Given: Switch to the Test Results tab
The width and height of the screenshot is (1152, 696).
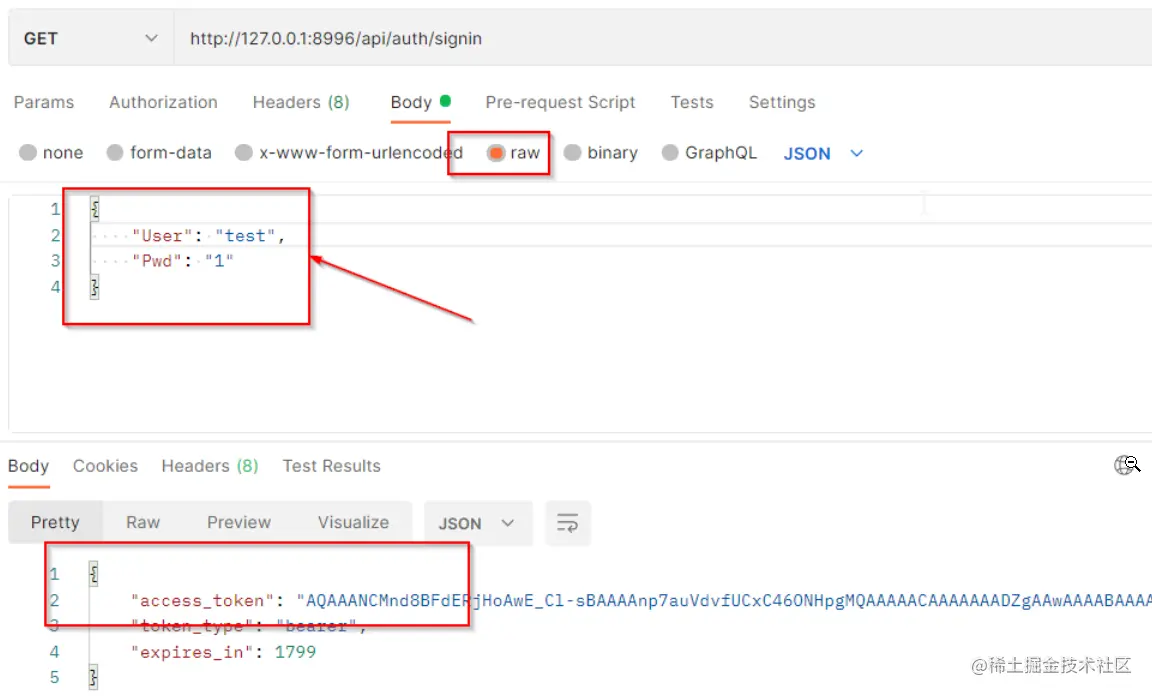Looking at the screenshot, I should pos(331,466).
